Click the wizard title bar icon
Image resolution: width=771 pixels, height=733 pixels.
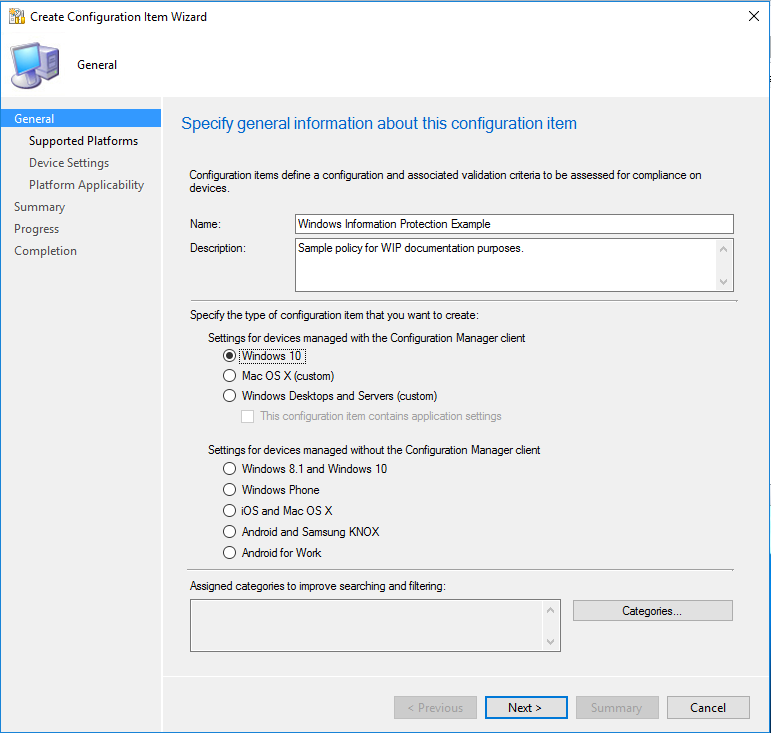(16, 17)
